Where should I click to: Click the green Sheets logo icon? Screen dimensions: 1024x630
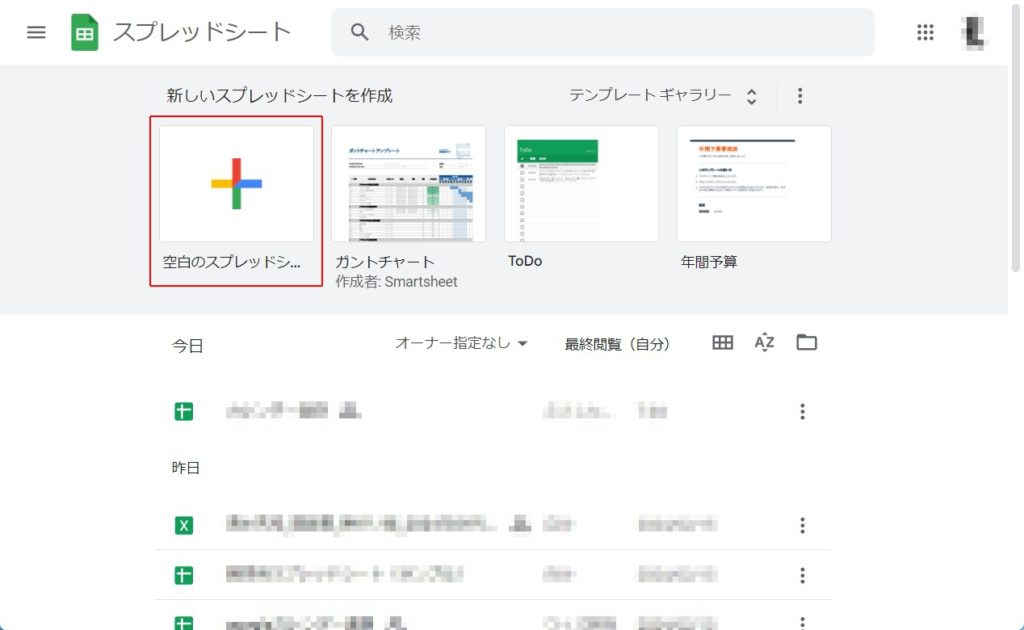85,32
